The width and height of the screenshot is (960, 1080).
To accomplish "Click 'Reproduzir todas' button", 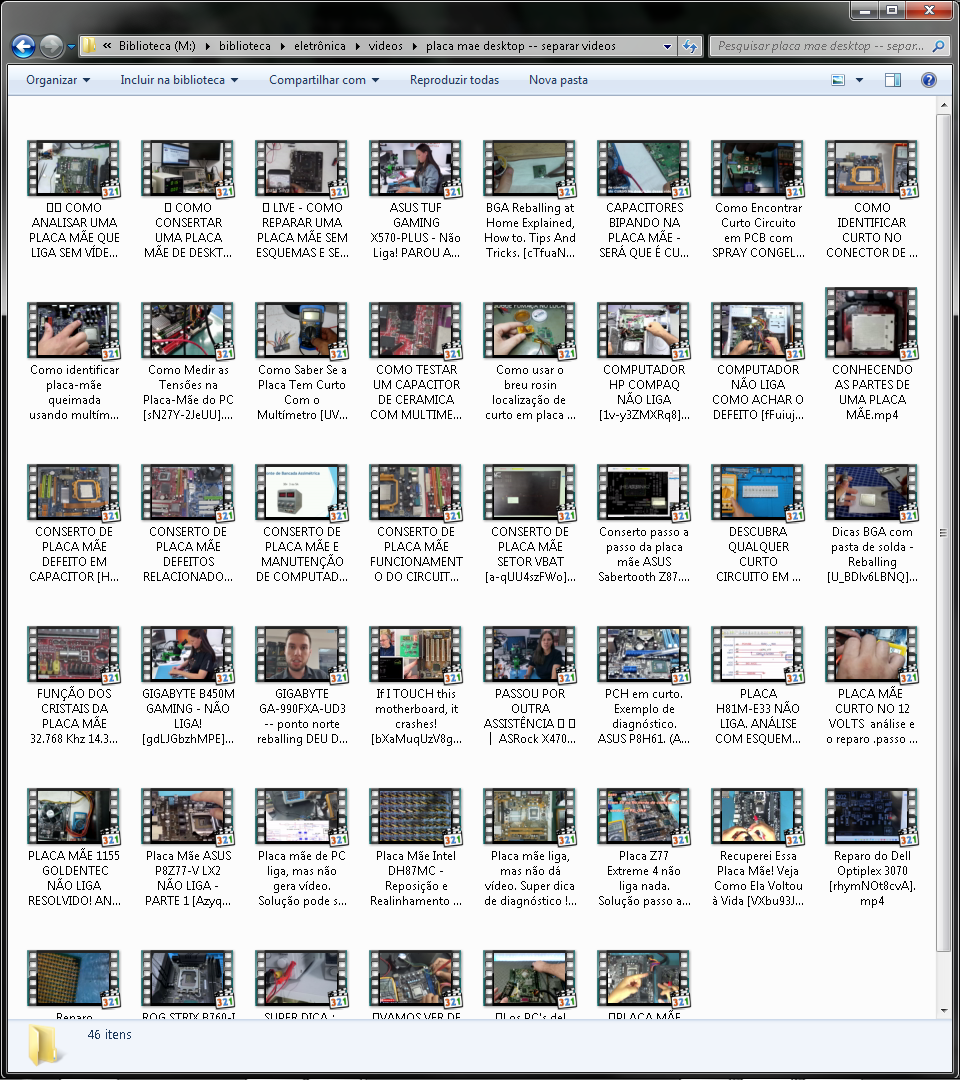I will click(454, 80).
